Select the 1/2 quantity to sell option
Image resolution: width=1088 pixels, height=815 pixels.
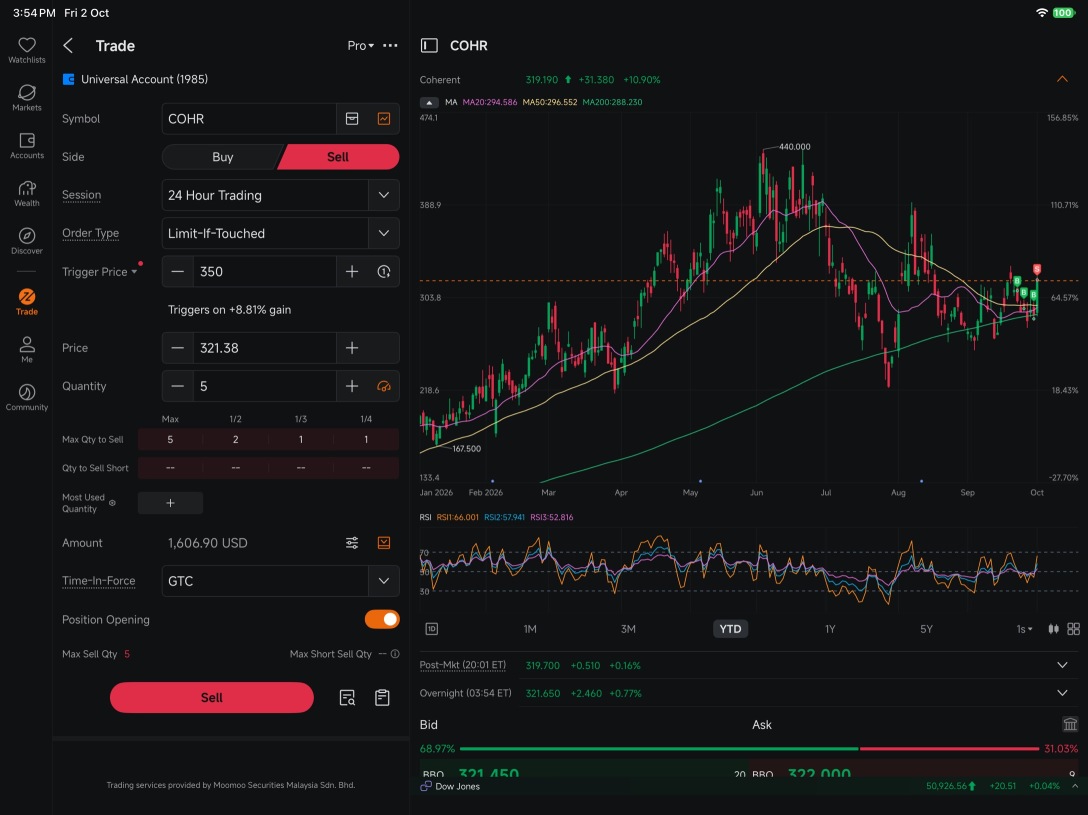236,440
